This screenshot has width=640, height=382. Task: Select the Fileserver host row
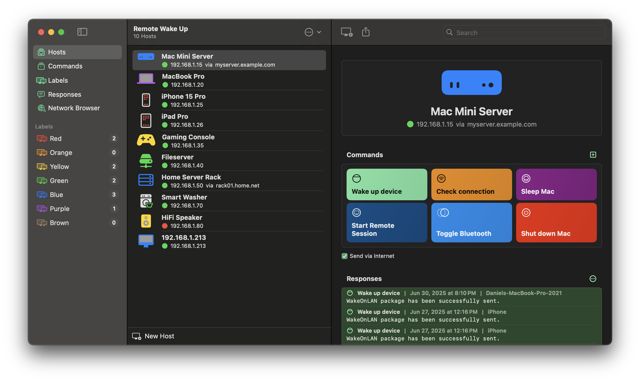[229, 161]
